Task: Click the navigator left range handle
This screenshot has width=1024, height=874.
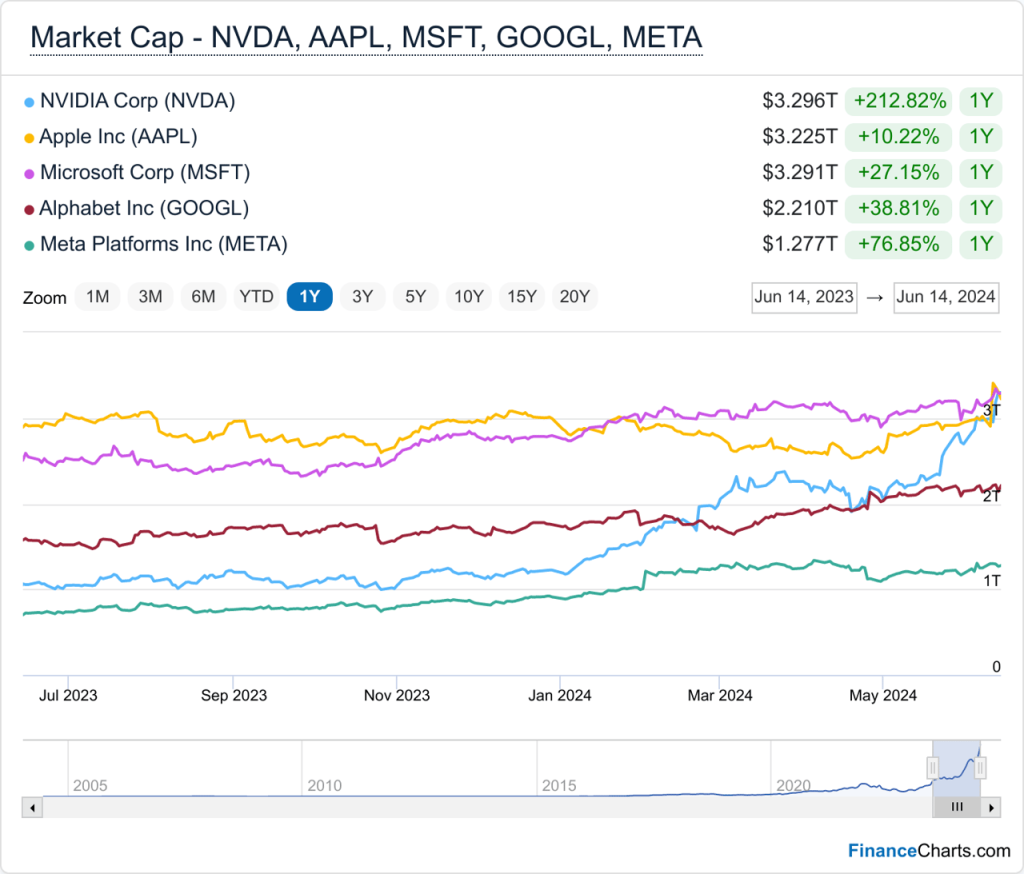Action: coord(933,768)
